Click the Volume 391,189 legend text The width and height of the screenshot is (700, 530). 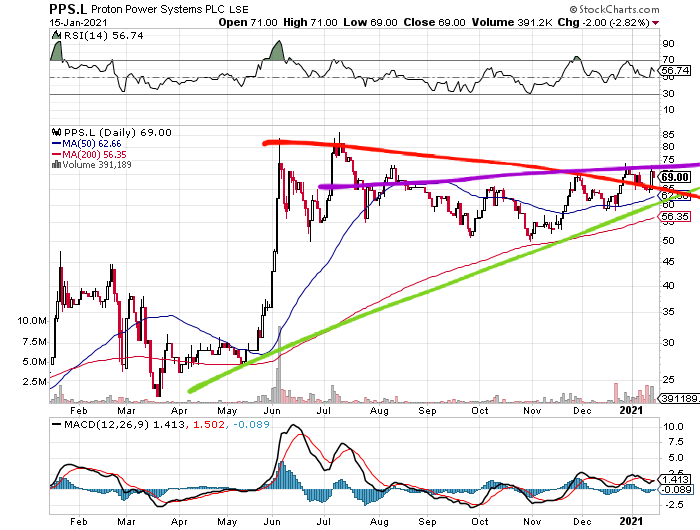(97, 164)
